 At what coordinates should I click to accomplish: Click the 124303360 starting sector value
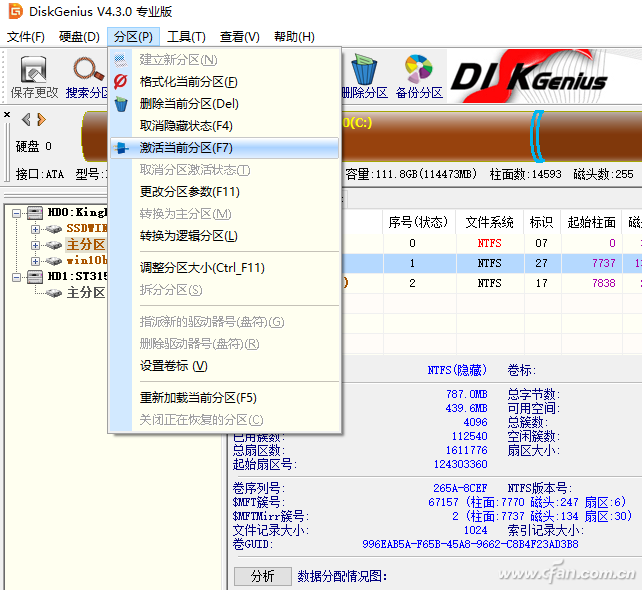[461, 464]
